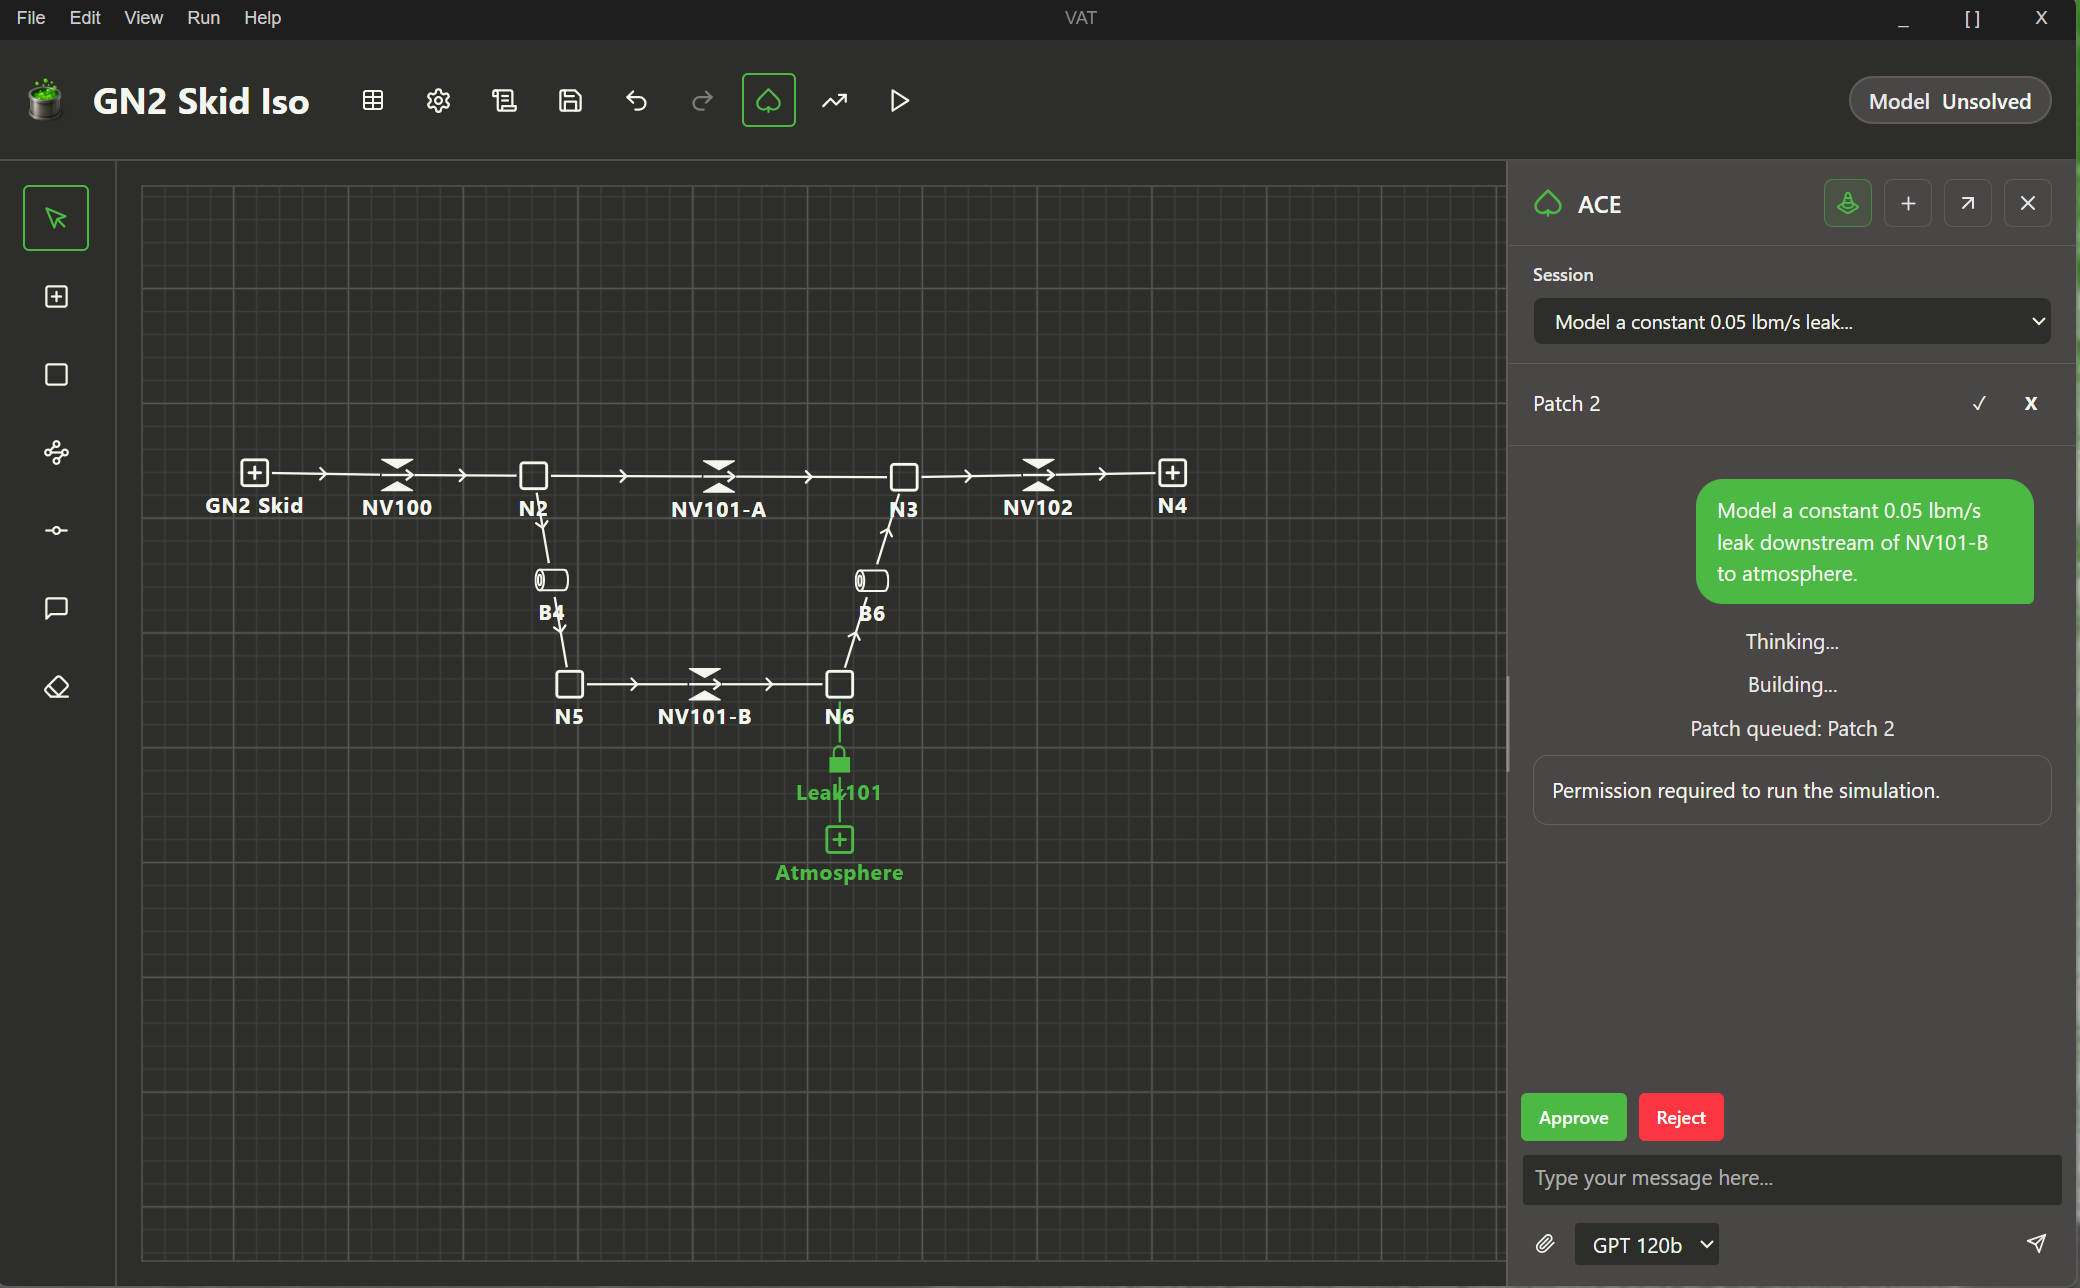The height and width of the screenshot is (1288, 2080).
Task: Select node N3 on canvas
Action: (904, 477)
